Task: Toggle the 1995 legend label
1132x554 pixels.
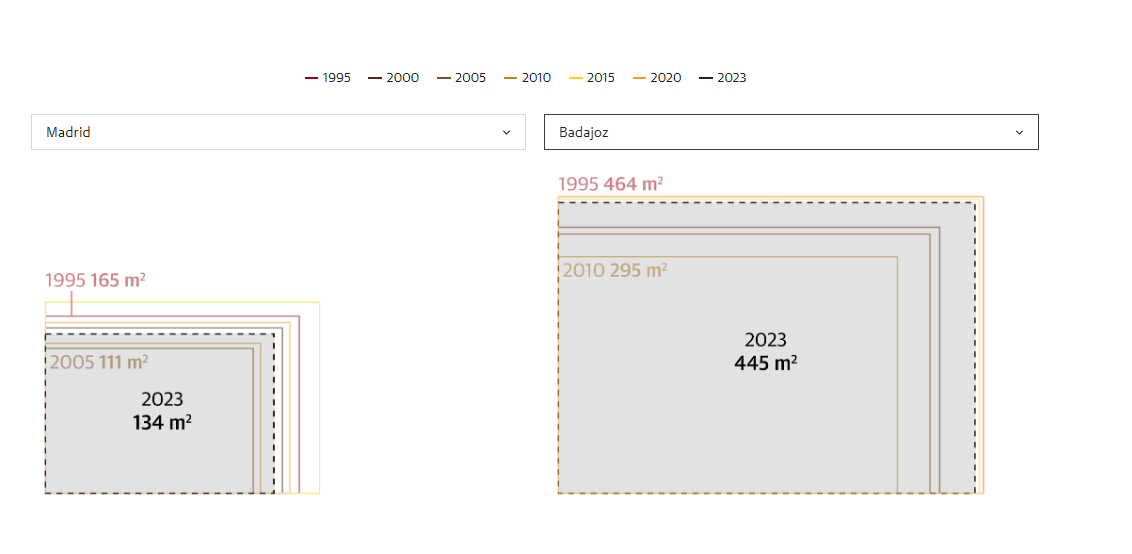Action: (x=337, y=78)
